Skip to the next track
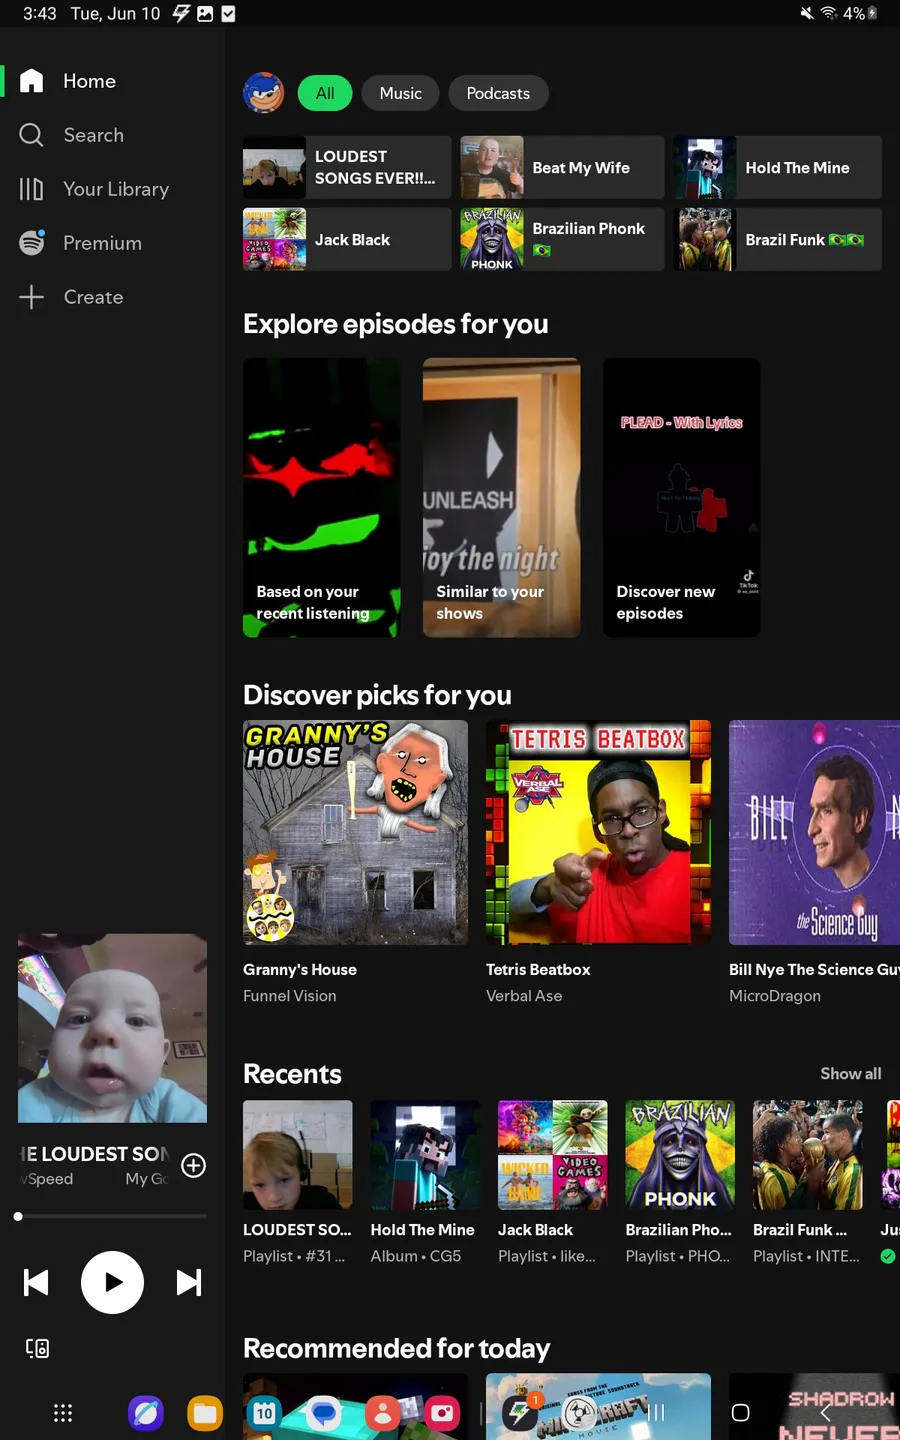The height and width of the screenshot is (1440, 900). [189, 1282]
